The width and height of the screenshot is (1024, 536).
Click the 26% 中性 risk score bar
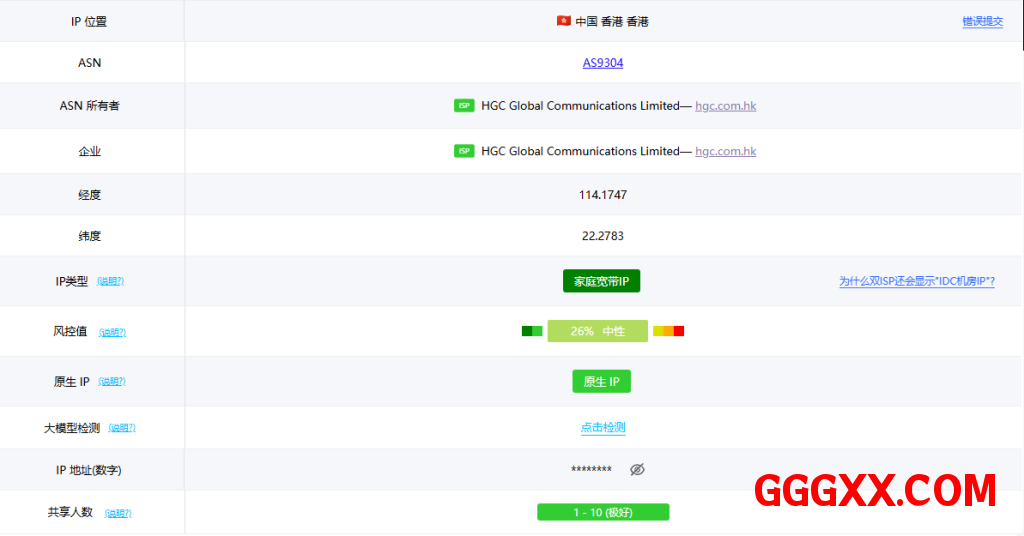(597, 331)
